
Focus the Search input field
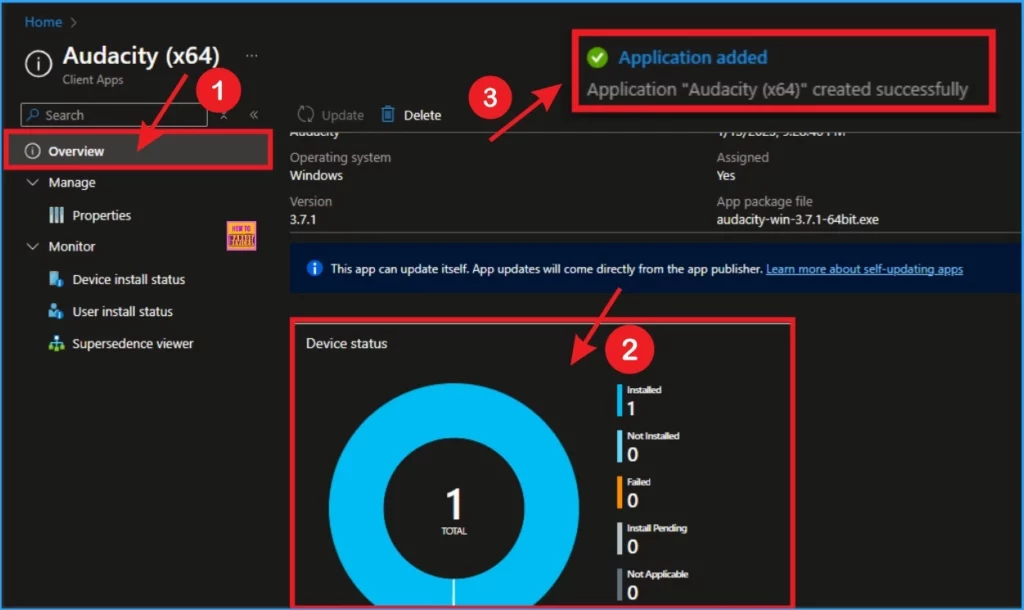pos(114,115)
